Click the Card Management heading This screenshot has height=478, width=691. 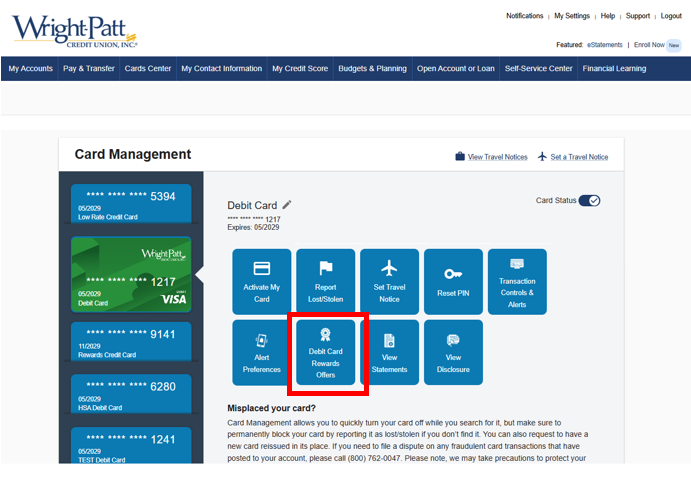pos(133,154)
